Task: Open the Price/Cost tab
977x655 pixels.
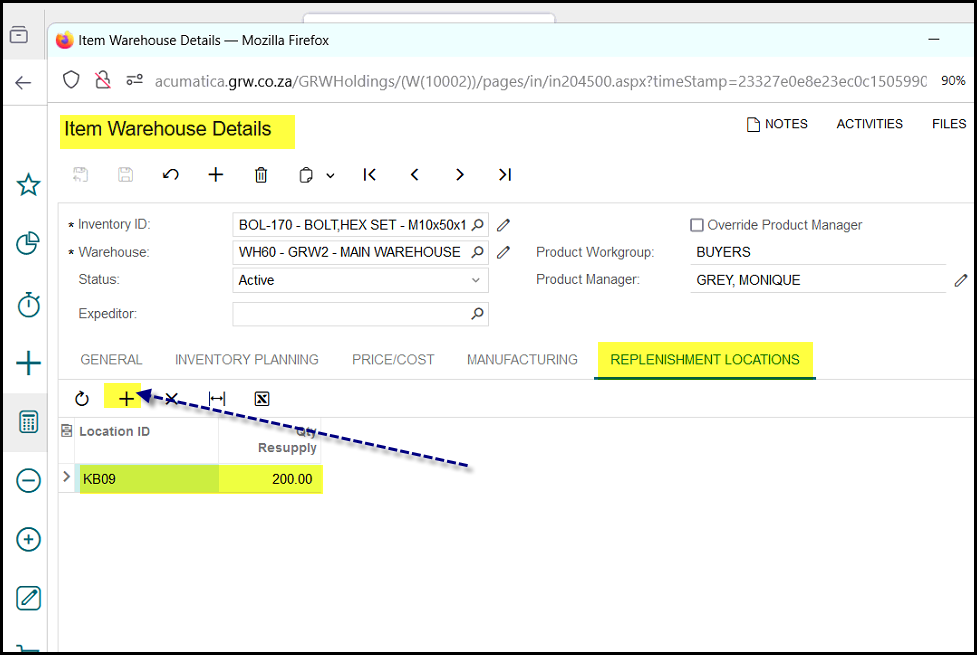Action: (x=393, y=360)
